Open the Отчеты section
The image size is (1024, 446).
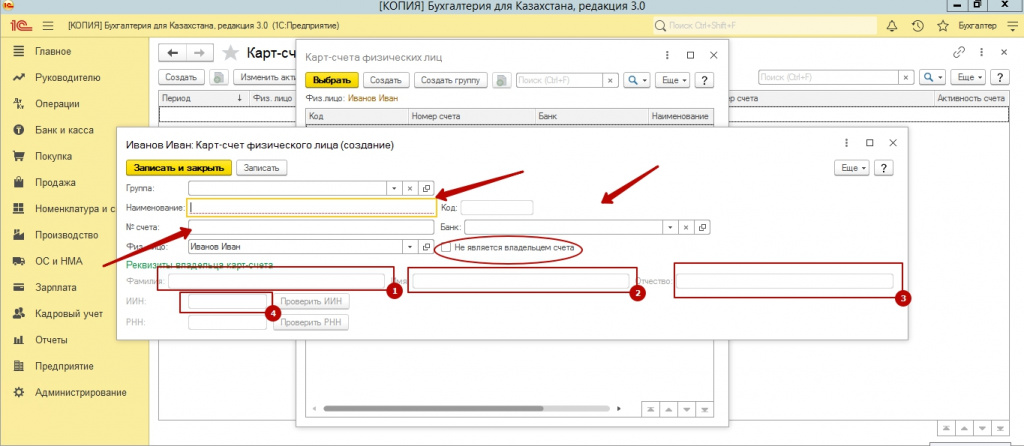(x=52, y=340)
